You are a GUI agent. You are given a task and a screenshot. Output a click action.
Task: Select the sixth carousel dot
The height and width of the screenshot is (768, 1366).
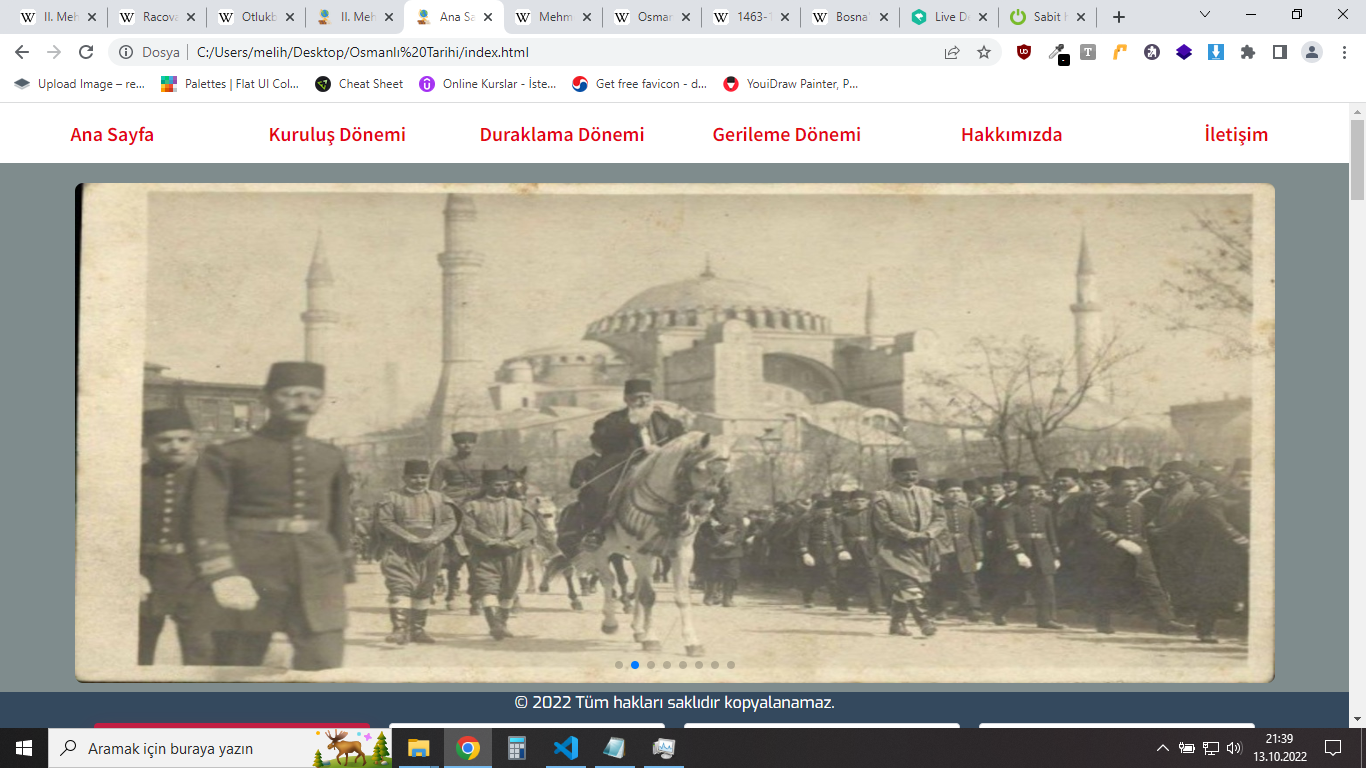coord(699,665)
